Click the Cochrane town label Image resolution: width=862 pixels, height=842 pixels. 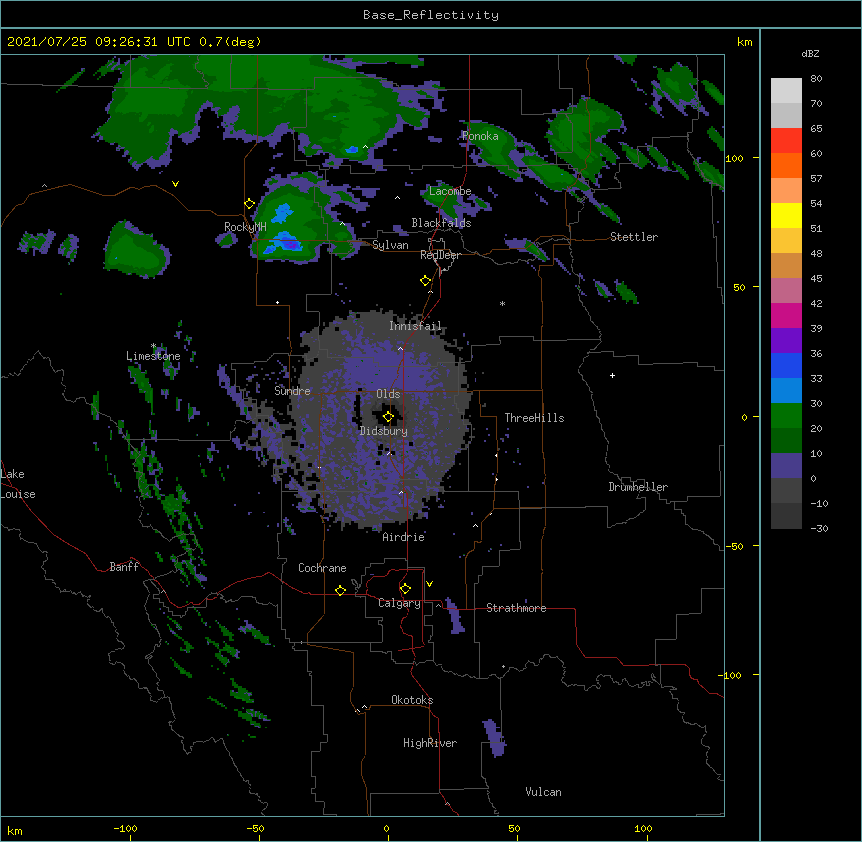click(322, 568)
